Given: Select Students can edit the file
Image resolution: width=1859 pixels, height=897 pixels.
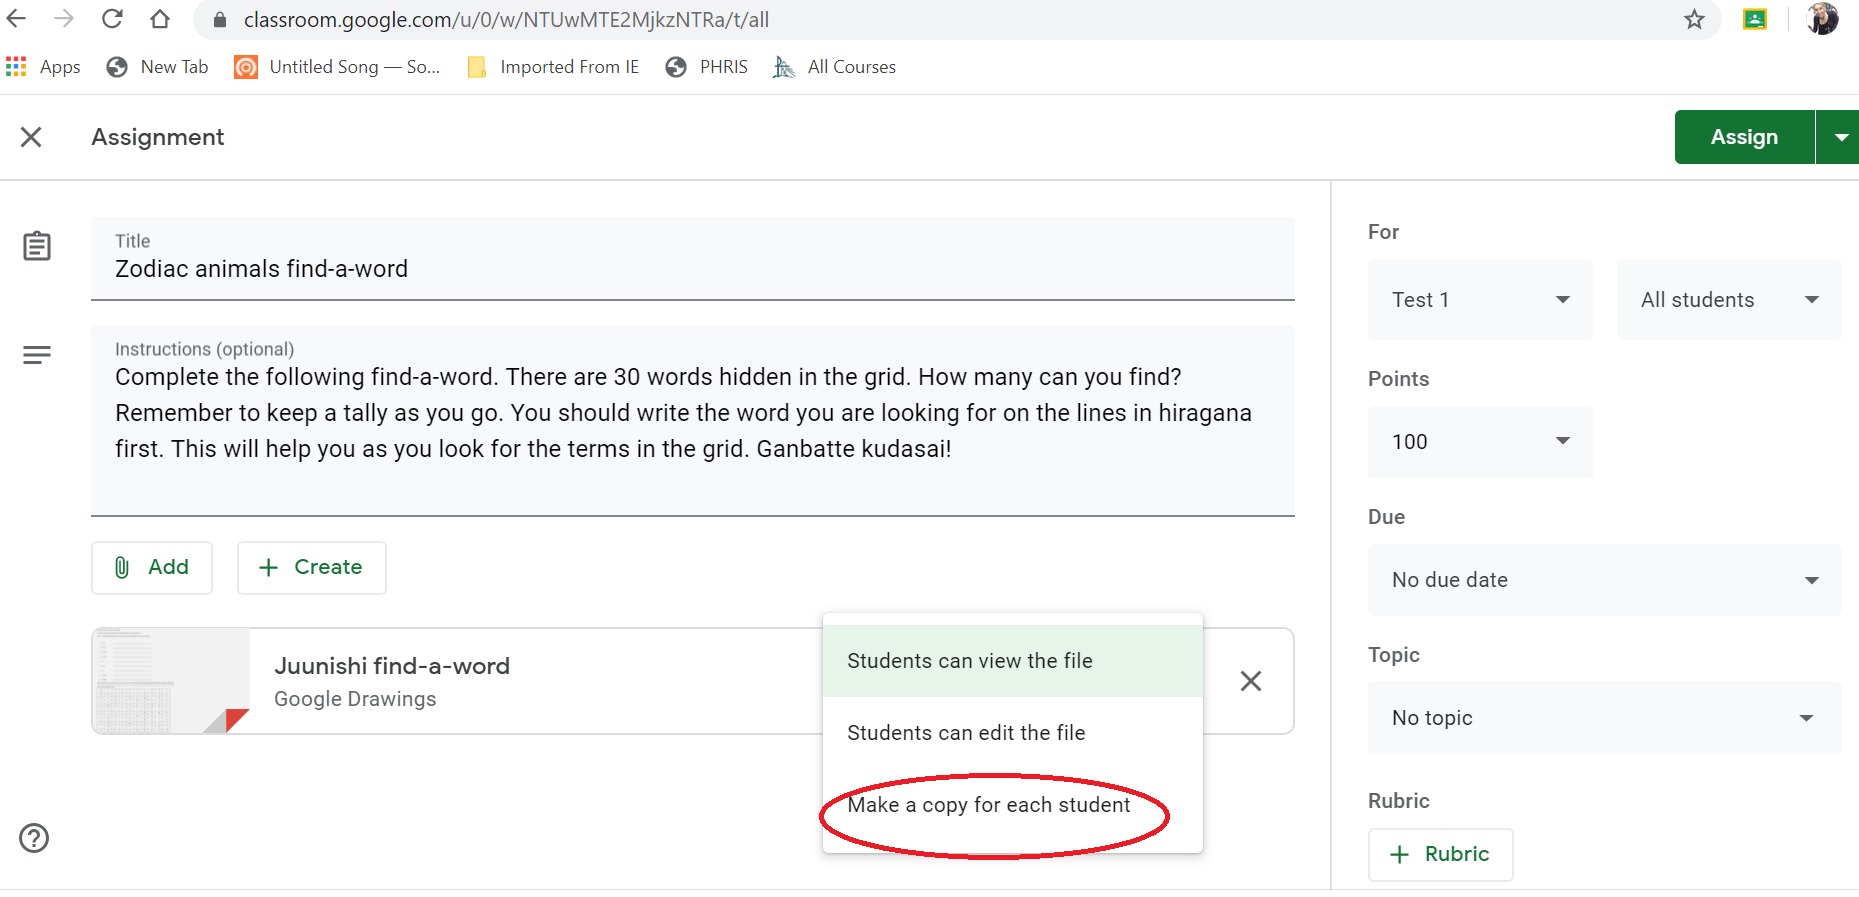Looking at the screenshot, I should click(1012, 733).
